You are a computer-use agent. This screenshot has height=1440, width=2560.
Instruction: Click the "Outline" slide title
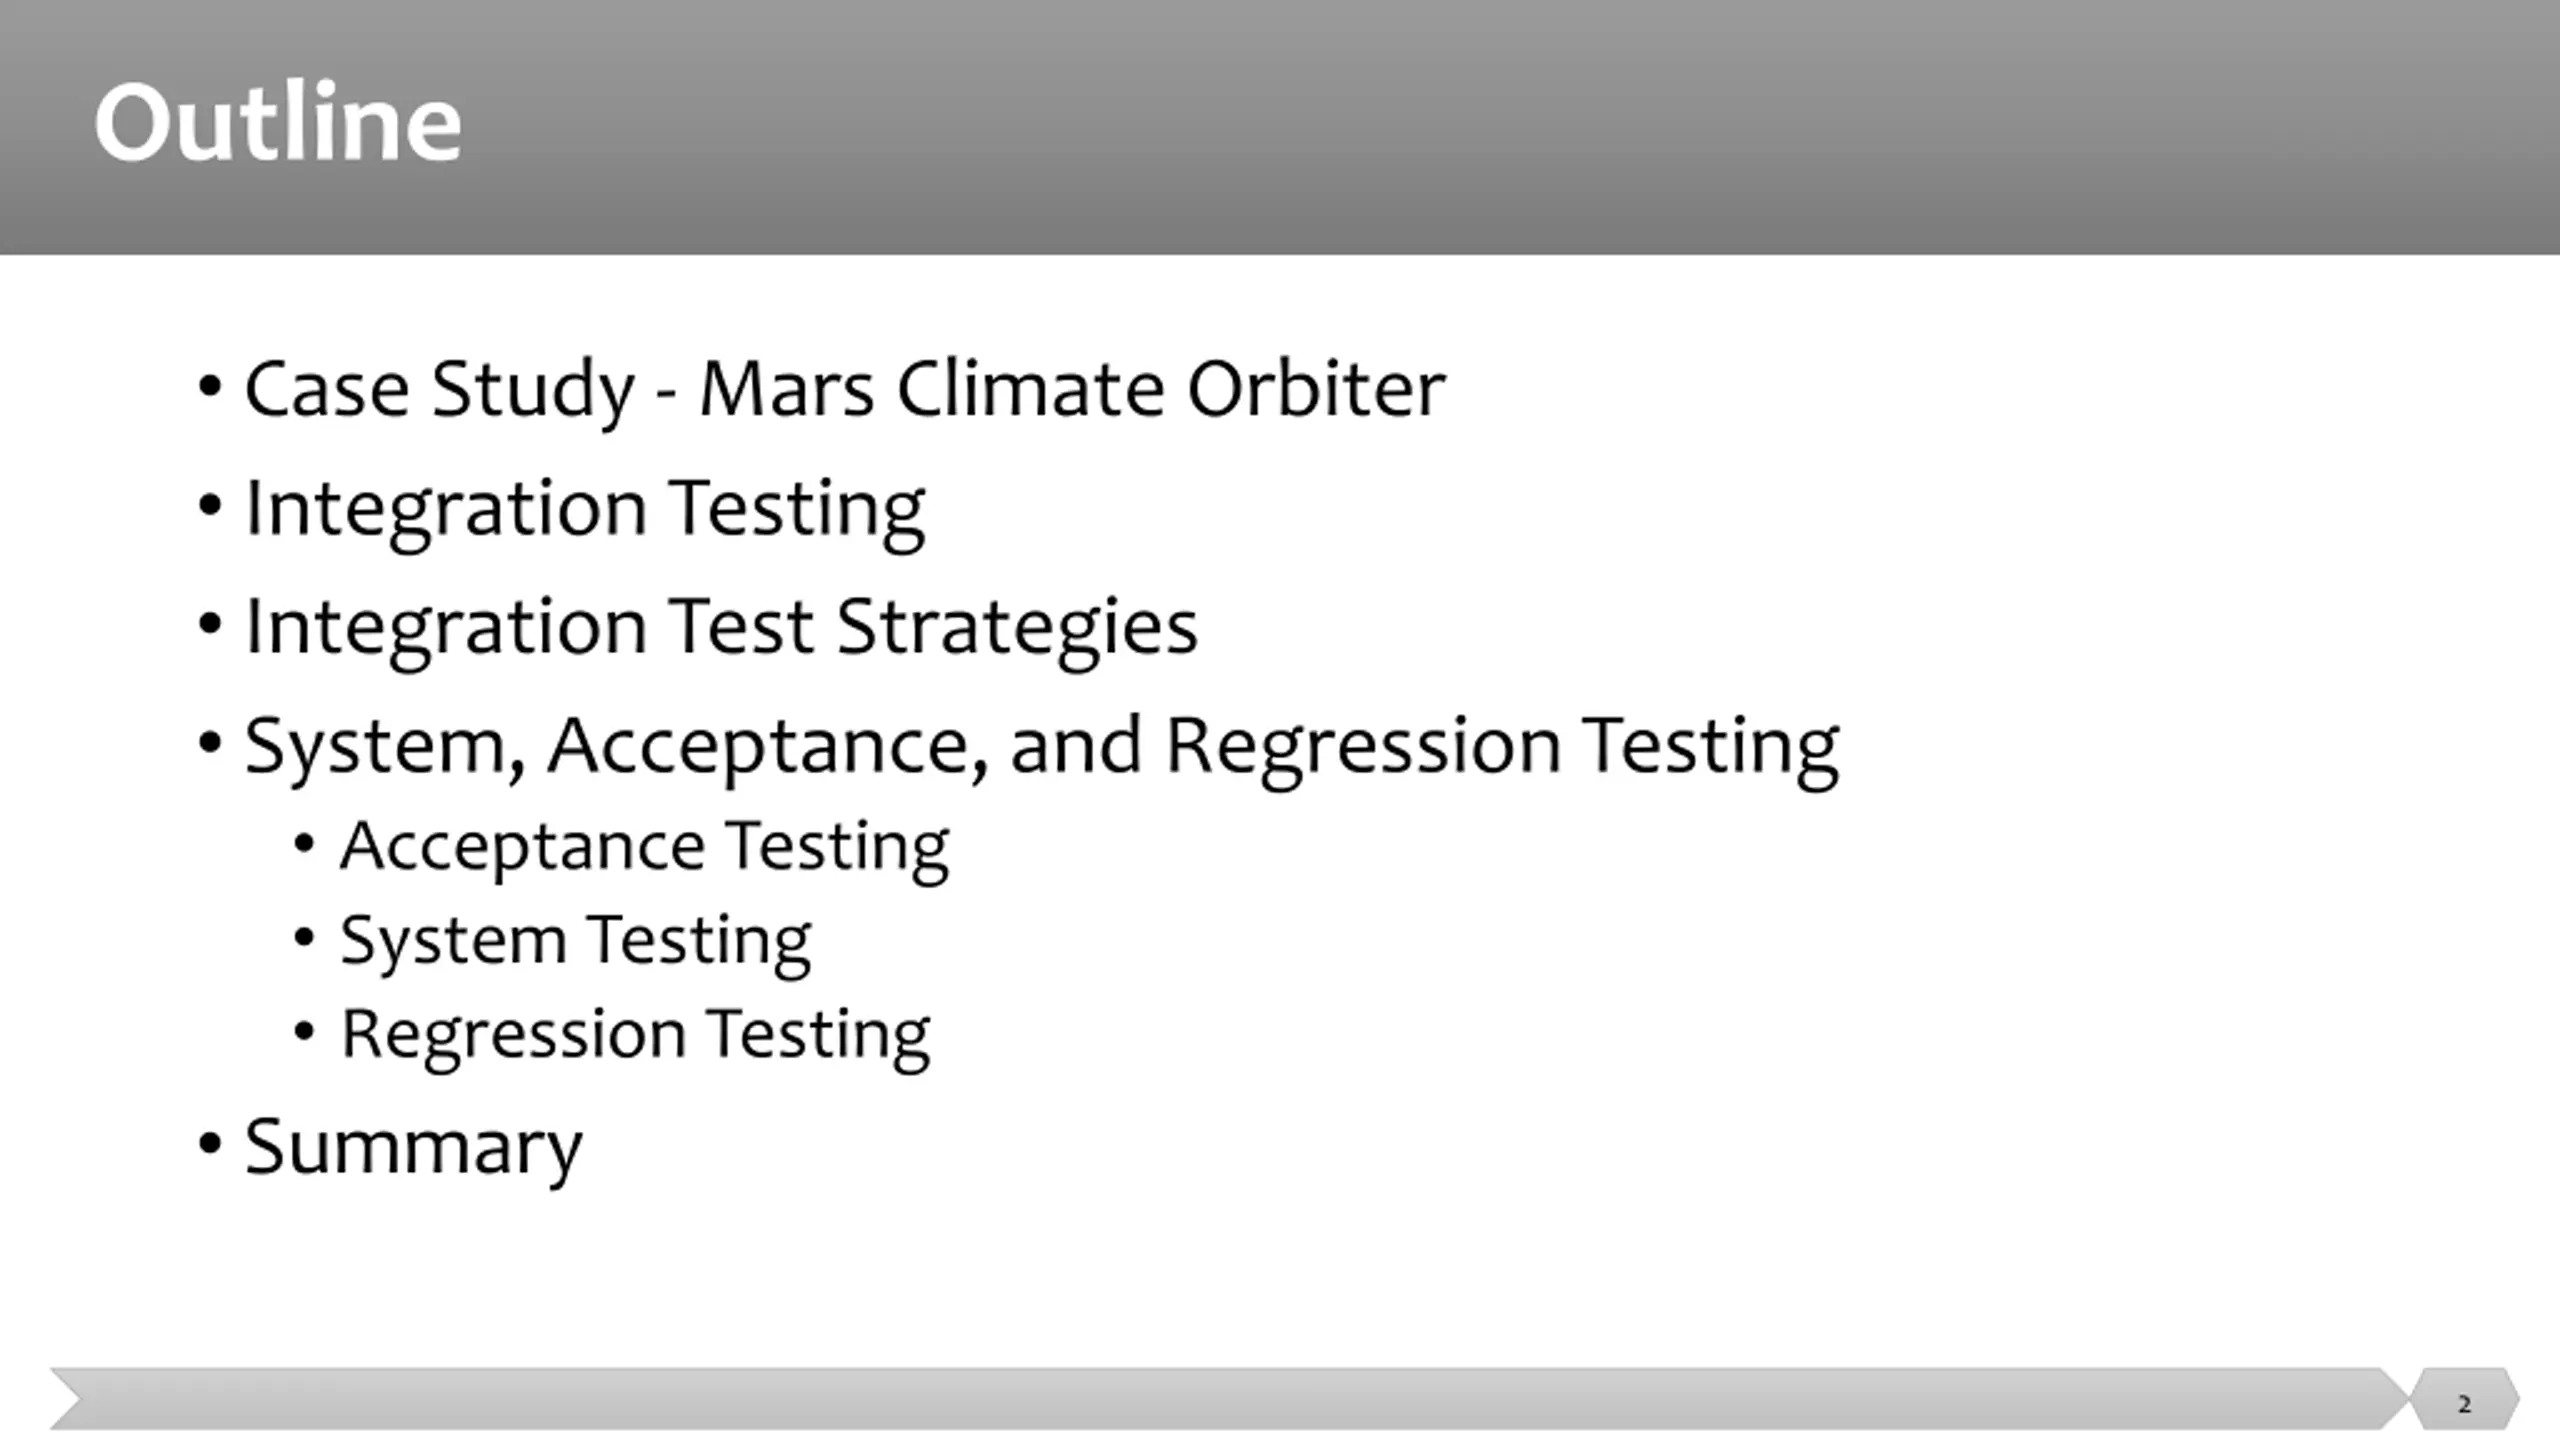coord(278,123)
